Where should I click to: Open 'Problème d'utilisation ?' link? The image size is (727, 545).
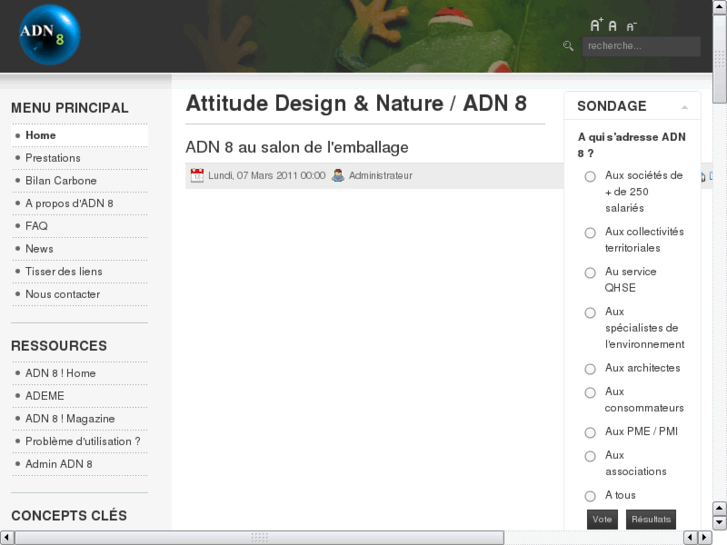click(x=79, y=442)
